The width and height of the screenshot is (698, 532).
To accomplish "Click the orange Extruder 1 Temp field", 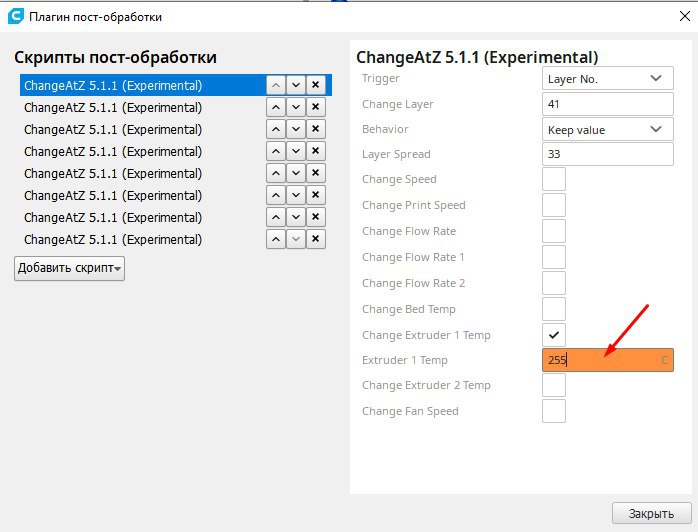I will (608, 360).
